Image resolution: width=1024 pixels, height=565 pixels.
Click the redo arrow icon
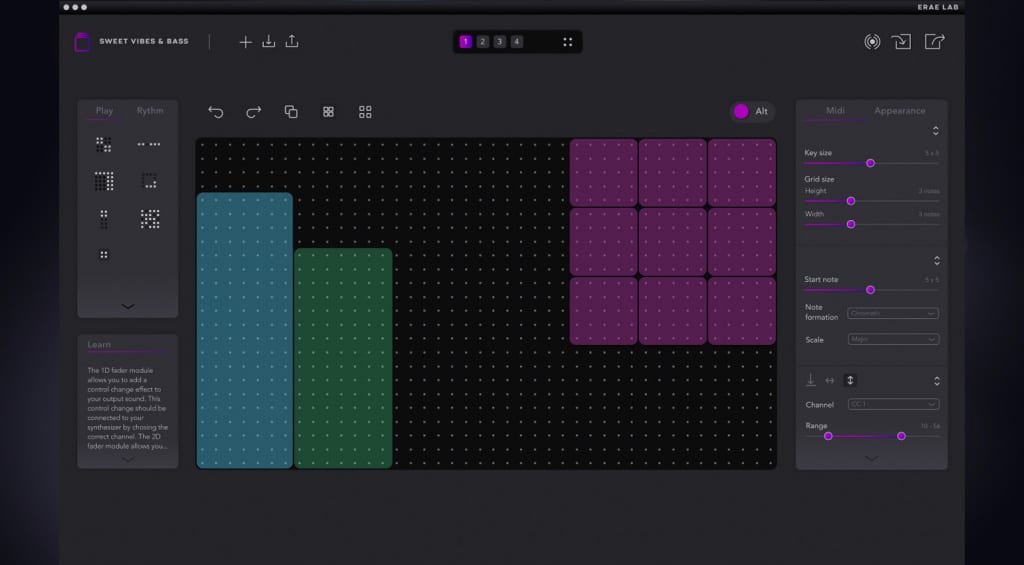click(x=253, y=112)
